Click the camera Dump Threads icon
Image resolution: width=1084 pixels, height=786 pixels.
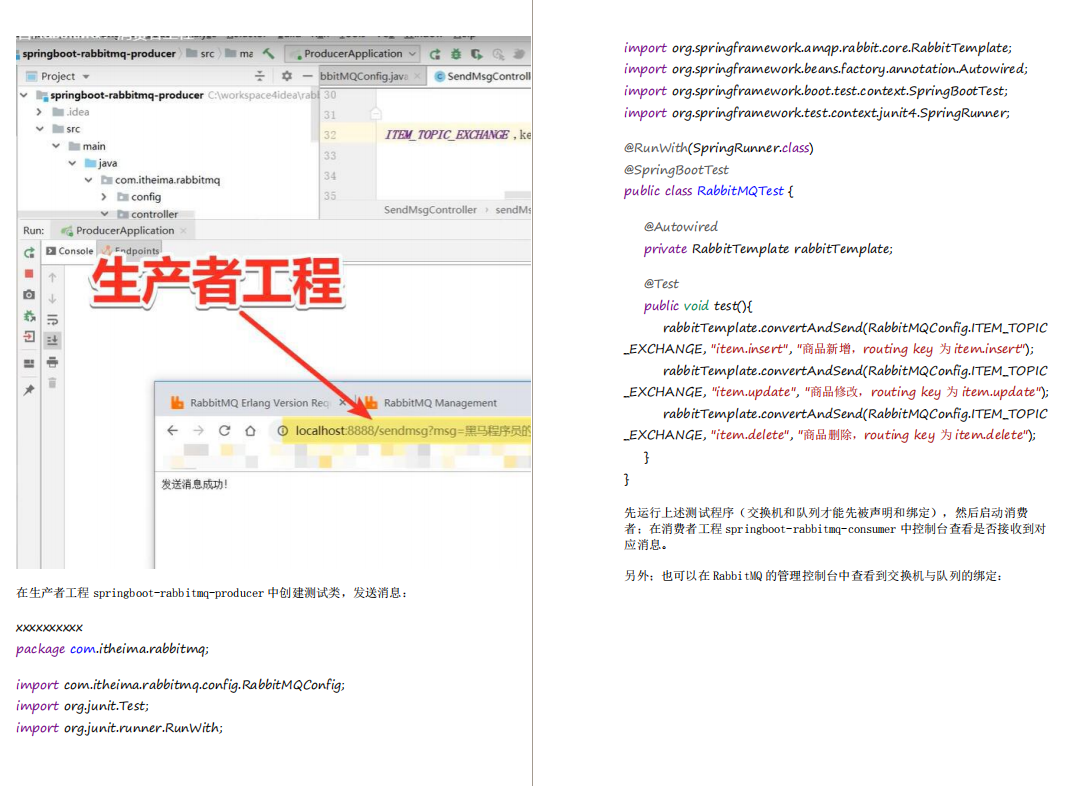29,294
